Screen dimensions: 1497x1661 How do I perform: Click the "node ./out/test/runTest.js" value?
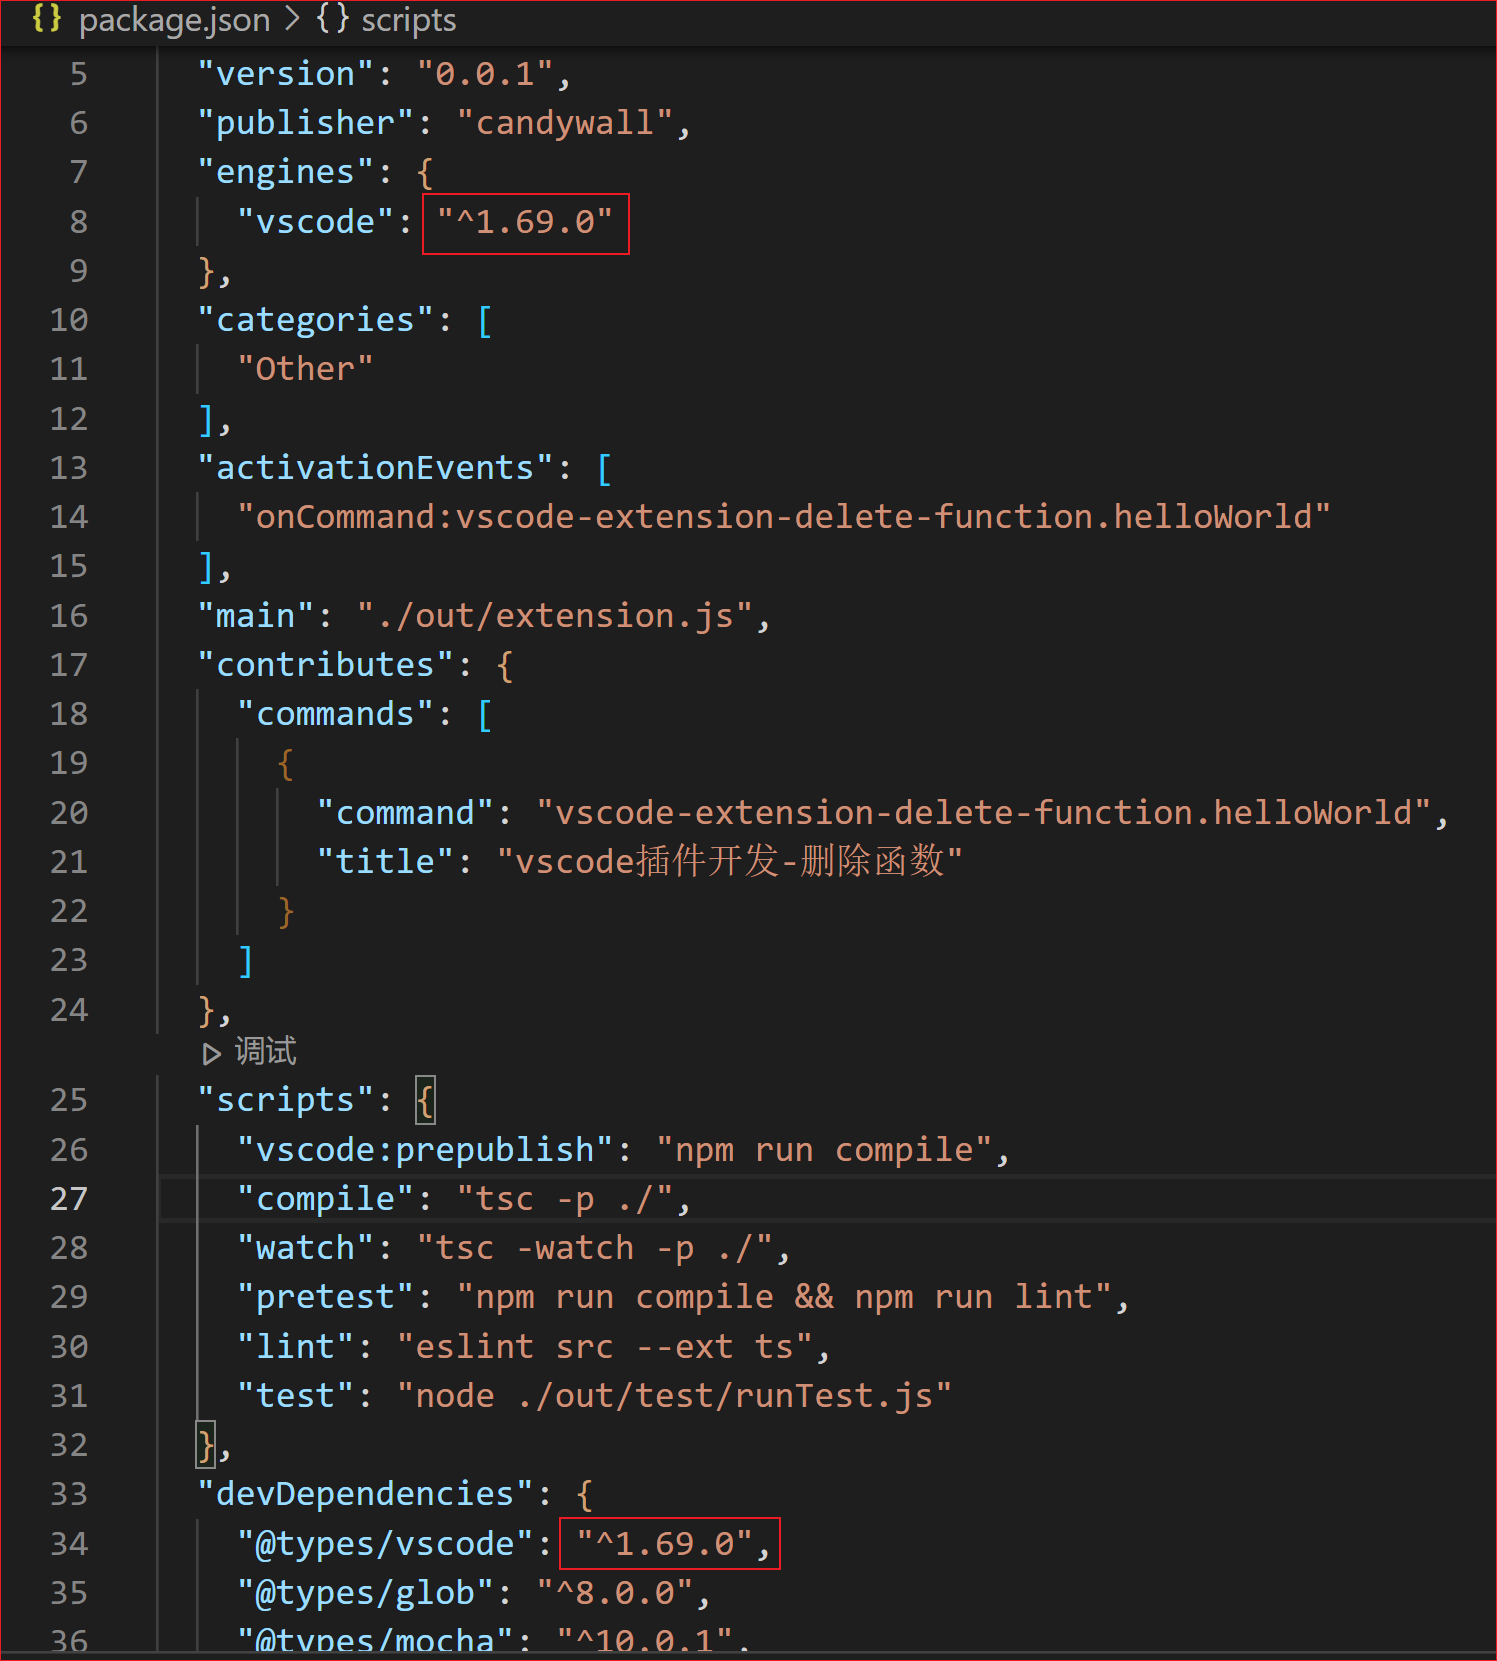(674, 1396)
